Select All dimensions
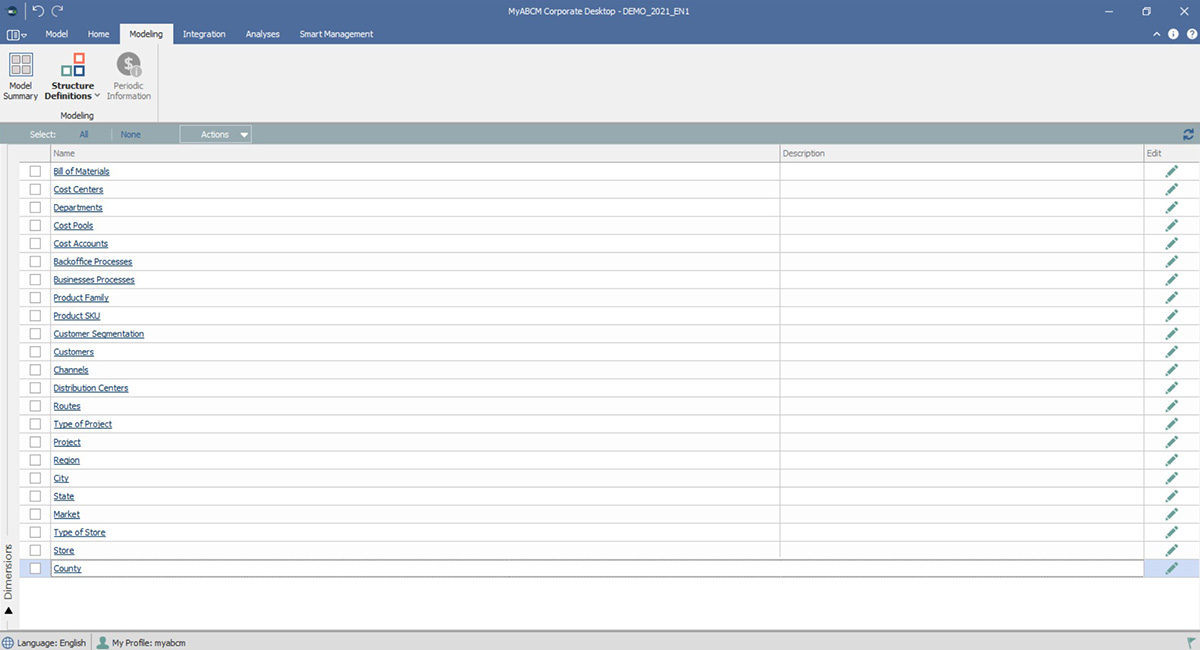 pyautogui.click(x=84, y=134)
